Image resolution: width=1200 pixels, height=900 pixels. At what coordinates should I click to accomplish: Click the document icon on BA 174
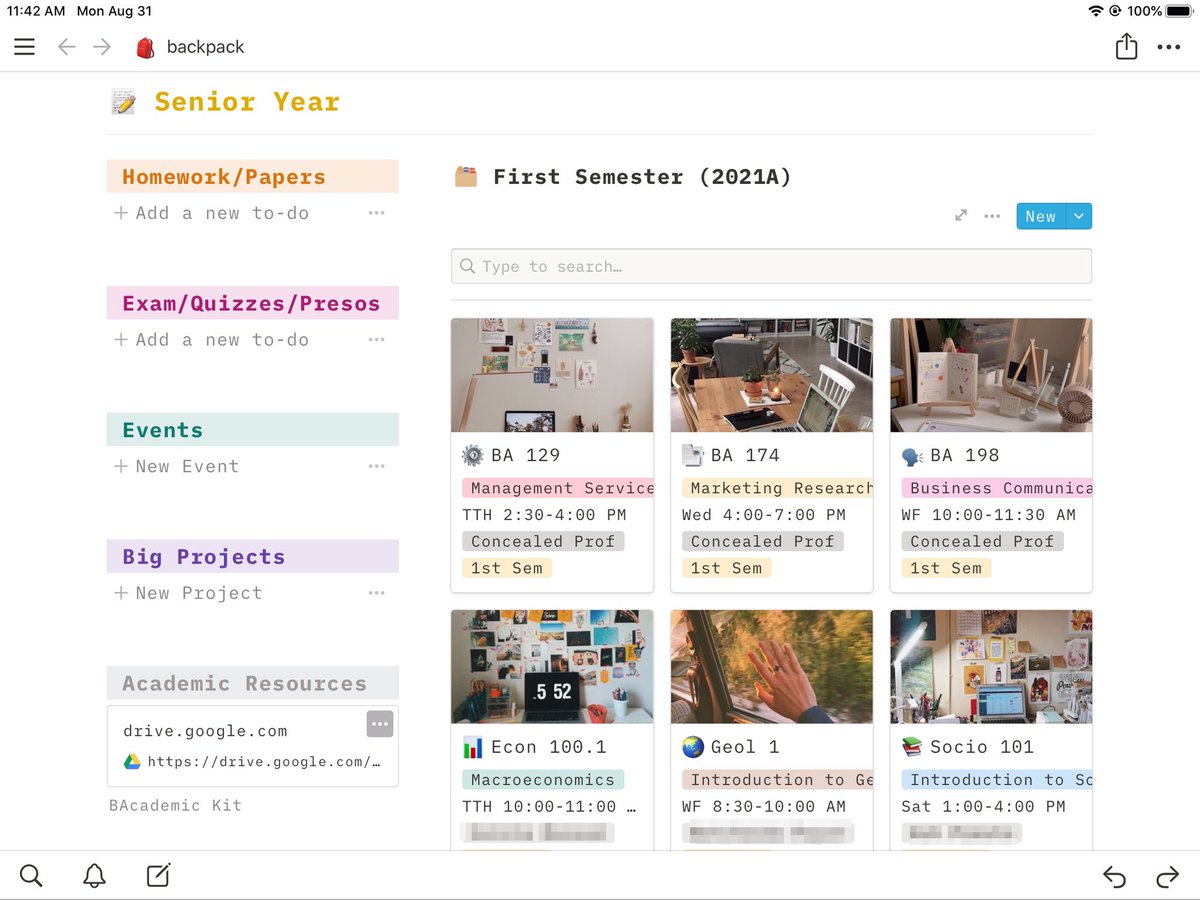[x=692, y=456]
